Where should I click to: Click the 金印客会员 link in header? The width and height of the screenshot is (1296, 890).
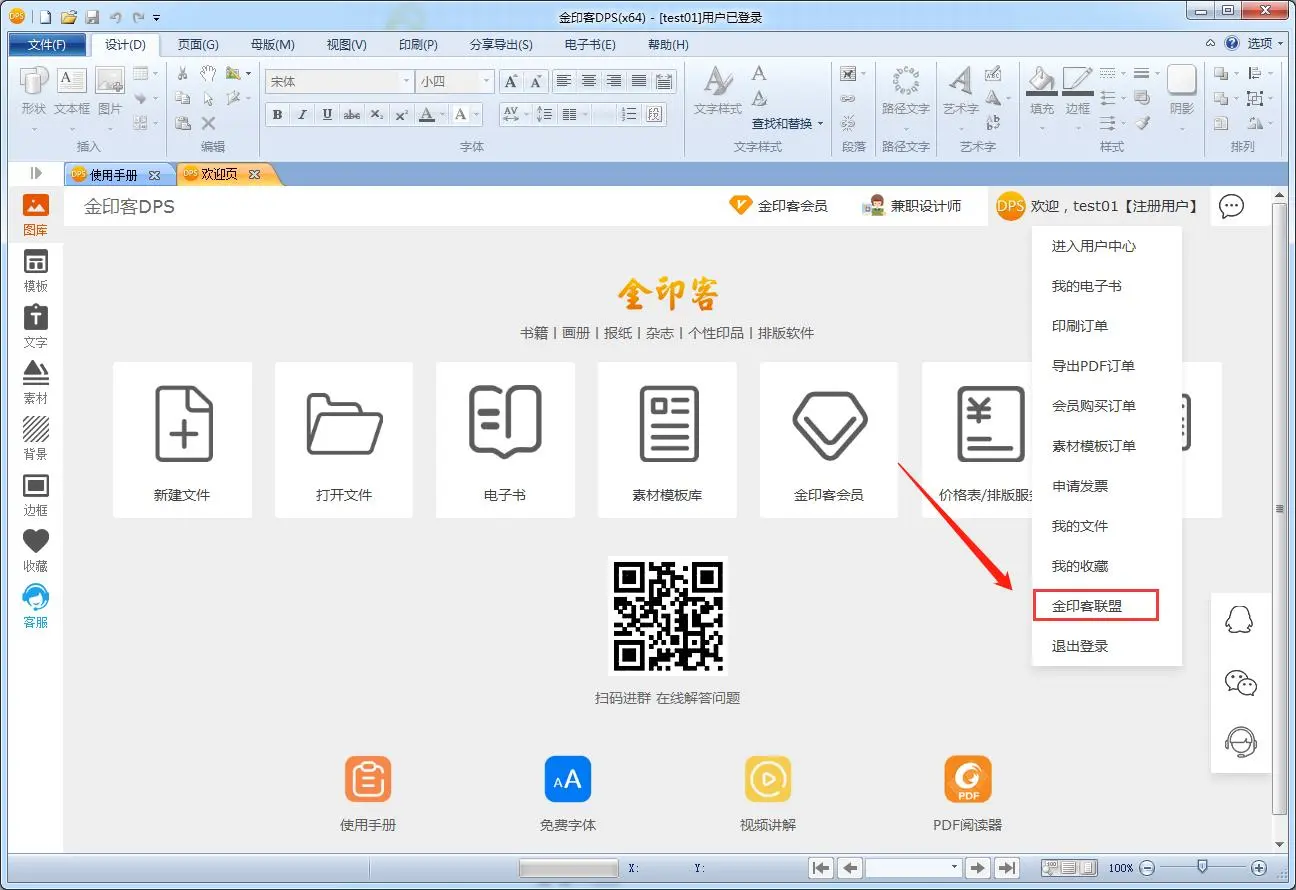click(778, 206)
